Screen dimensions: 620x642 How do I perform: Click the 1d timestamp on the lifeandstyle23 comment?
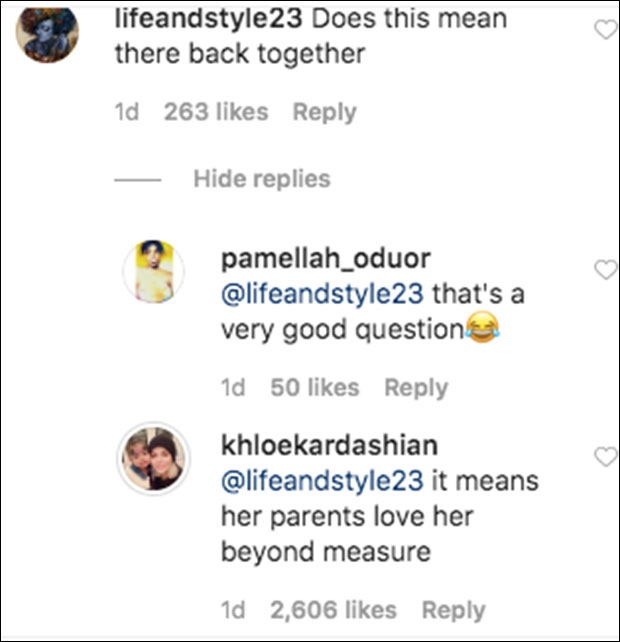coord(127,112)
